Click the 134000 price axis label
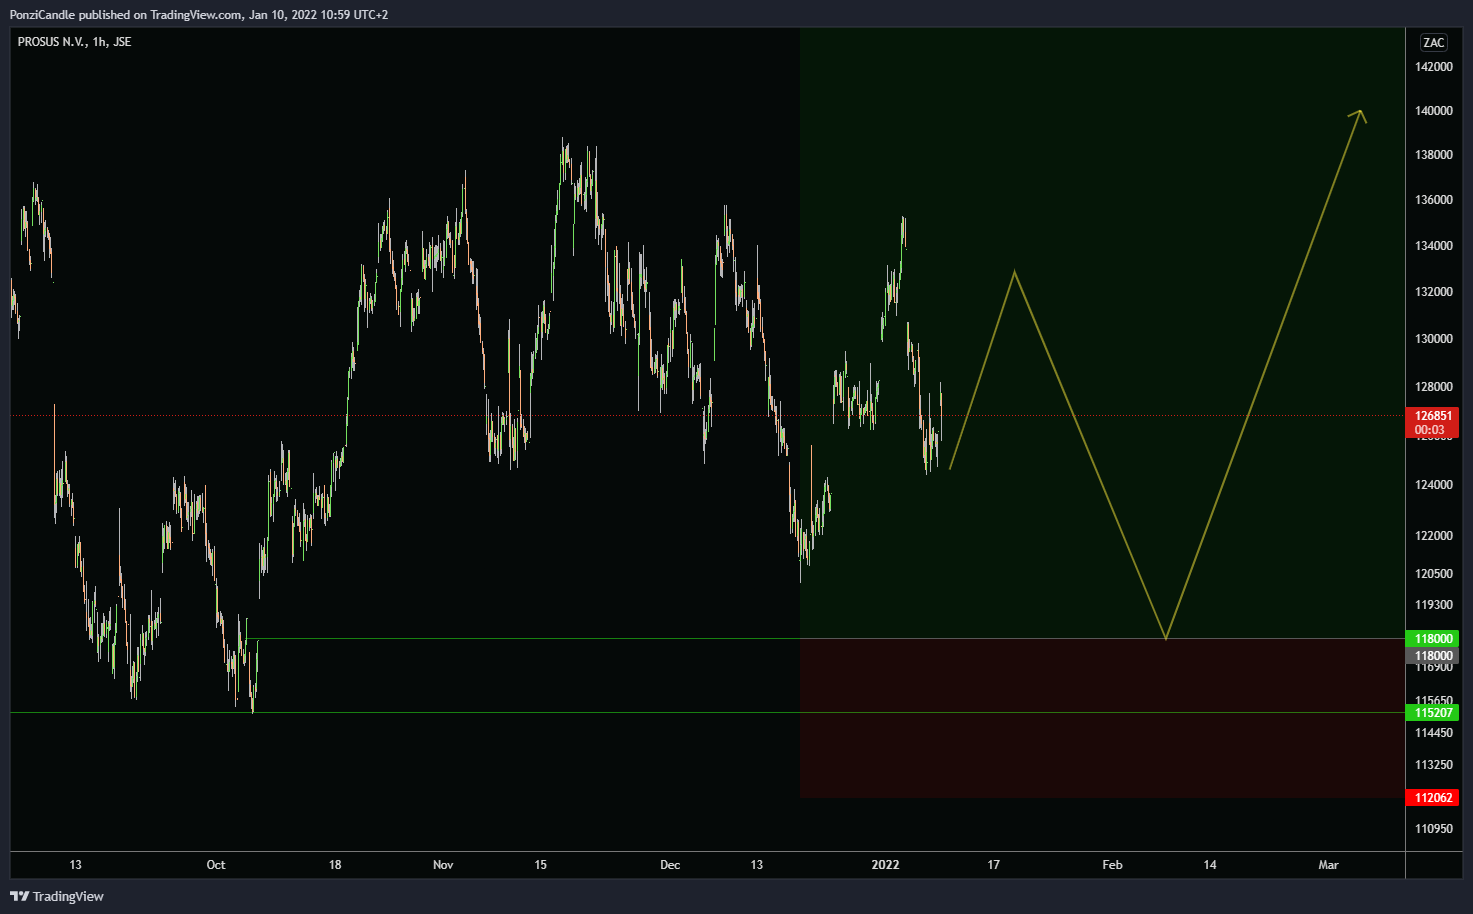1473x914 pixels. [x=1433, y=246]
